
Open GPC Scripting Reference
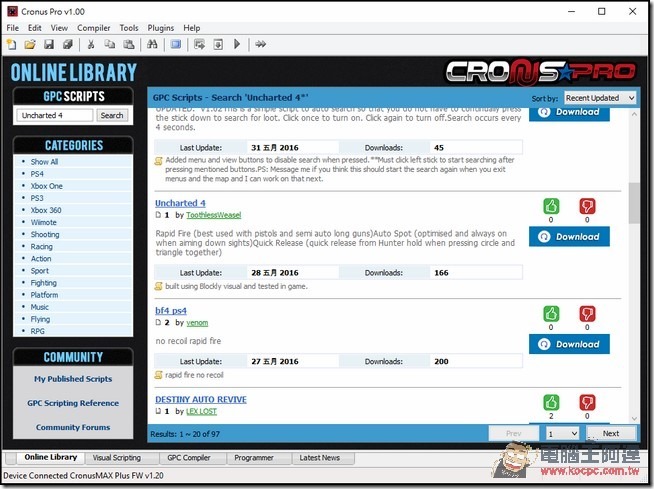coord(73,403)
